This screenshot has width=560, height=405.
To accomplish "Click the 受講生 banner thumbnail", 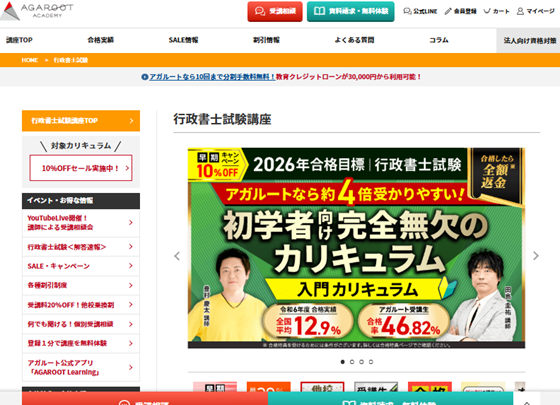I will [x=376, y=386].
